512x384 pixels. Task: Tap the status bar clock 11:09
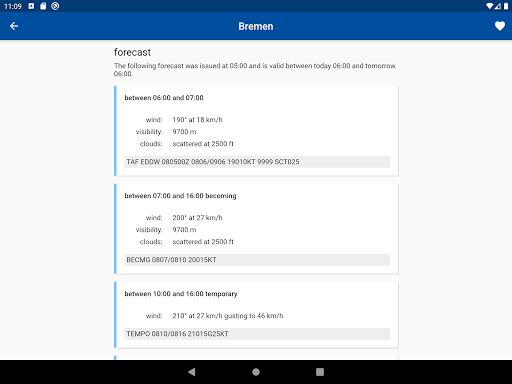[x=13, y=6]
